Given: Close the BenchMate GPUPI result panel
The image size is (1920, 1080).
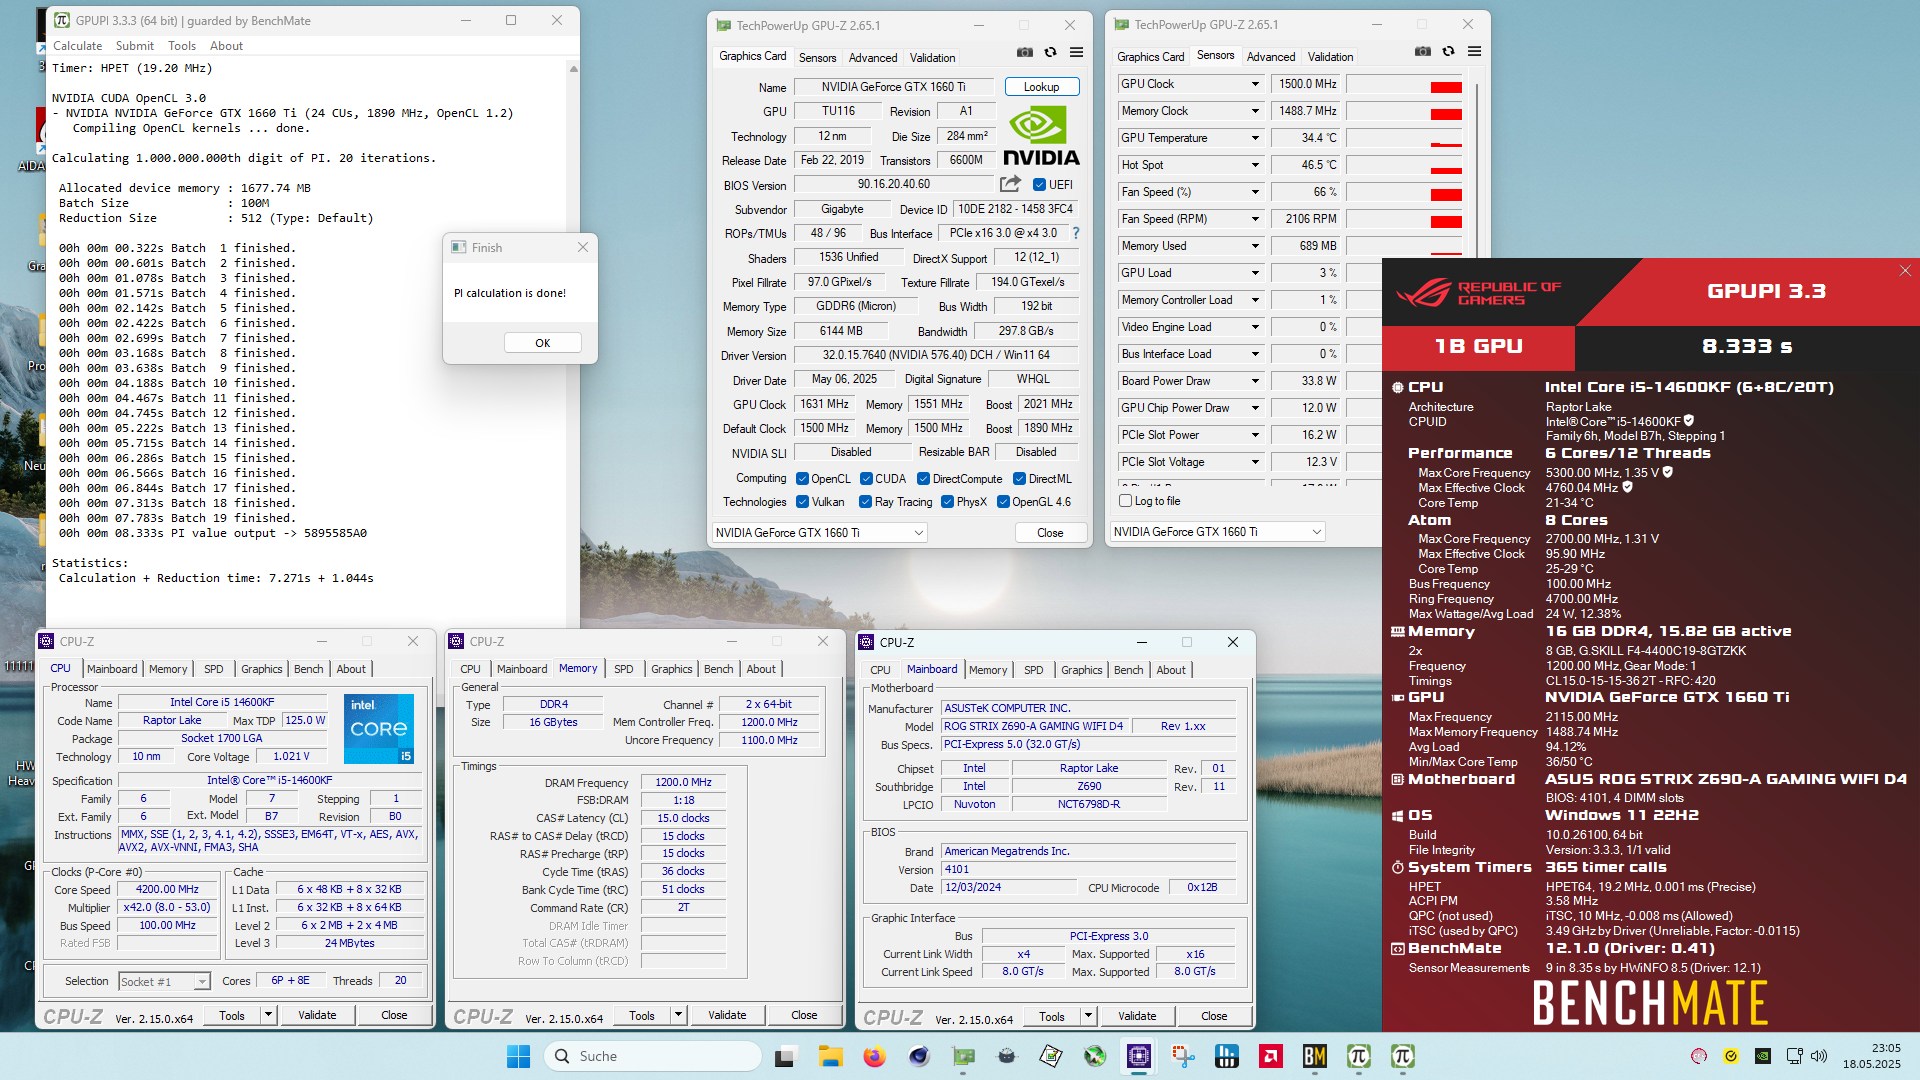Looking at the screenshot, I should (x=1905, y=271).
